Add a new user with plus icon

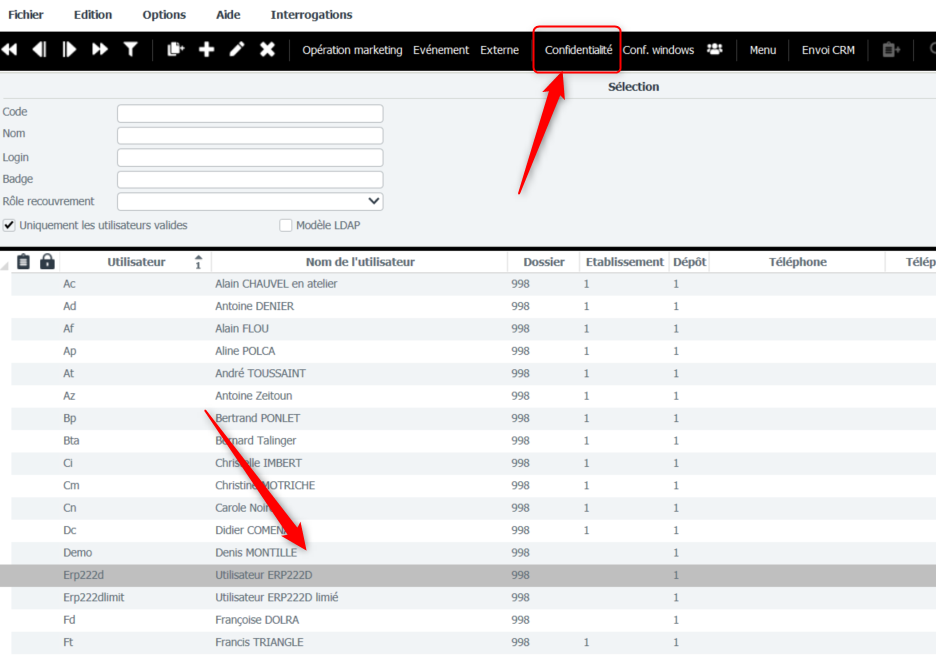pos(207,50)
